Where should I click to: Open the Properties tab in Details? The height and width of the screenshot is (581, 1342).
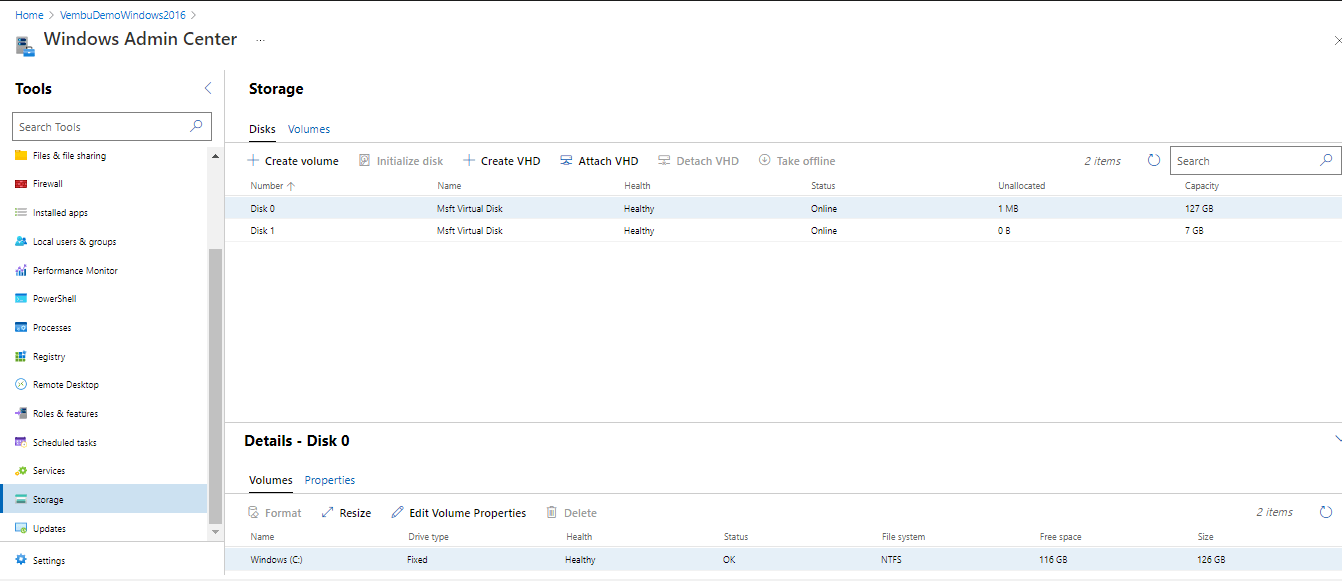(x=330, y=481)
